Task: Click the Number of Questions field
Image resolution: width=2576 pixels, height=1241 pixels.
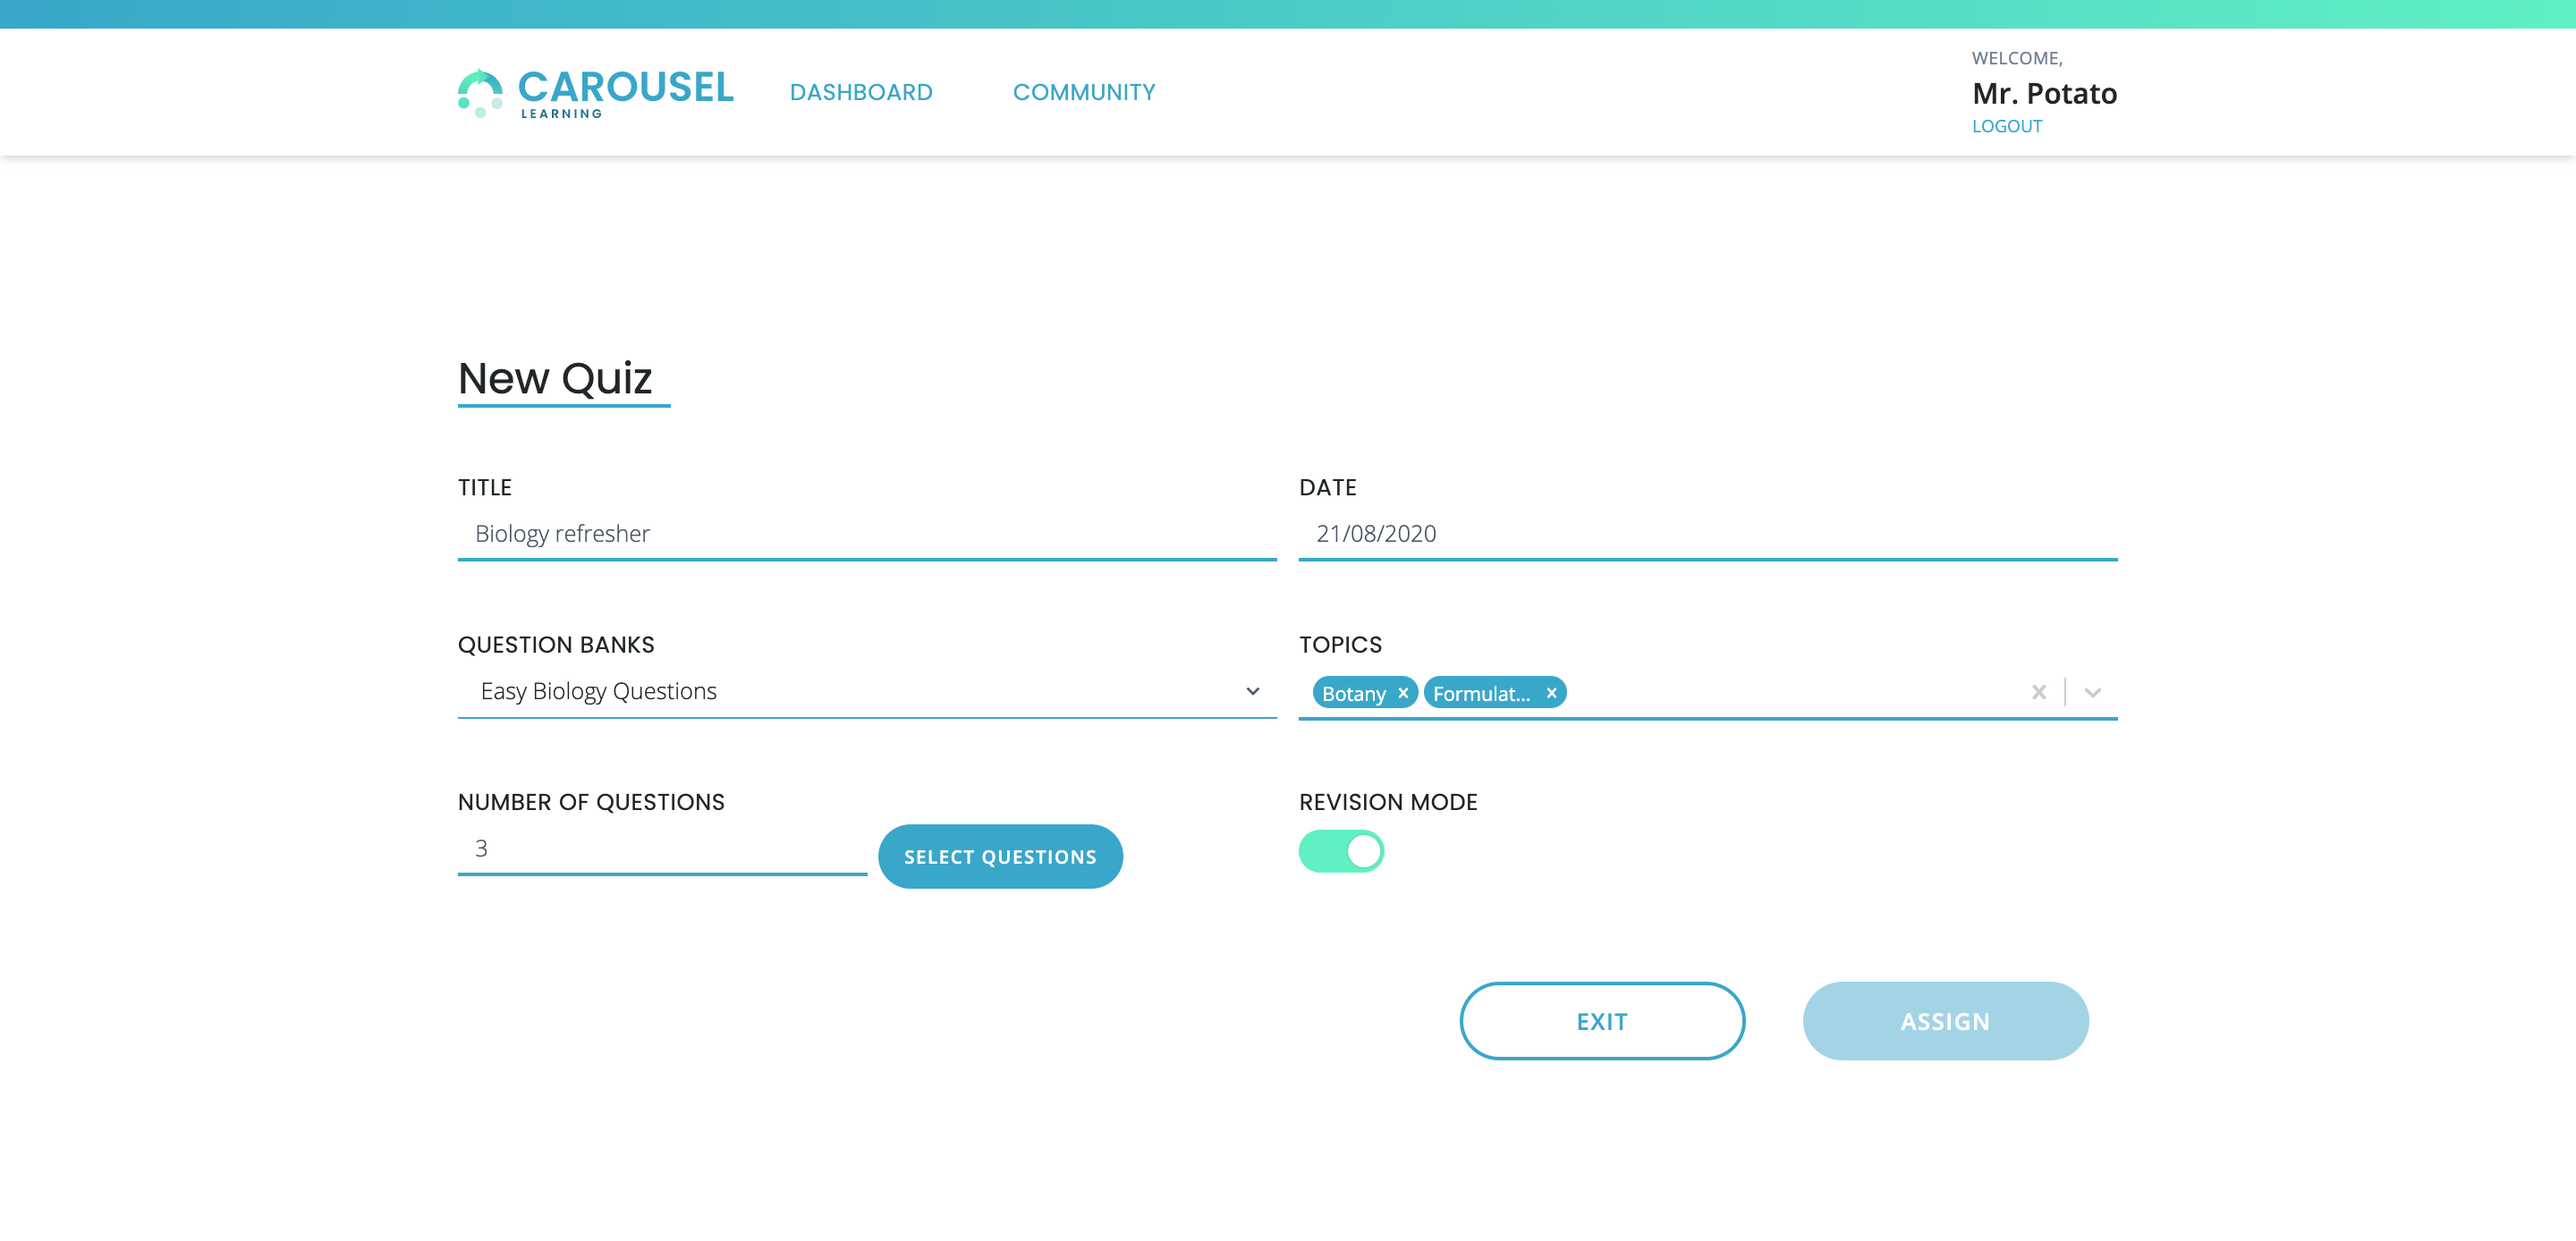Action: tap(662, 849)
